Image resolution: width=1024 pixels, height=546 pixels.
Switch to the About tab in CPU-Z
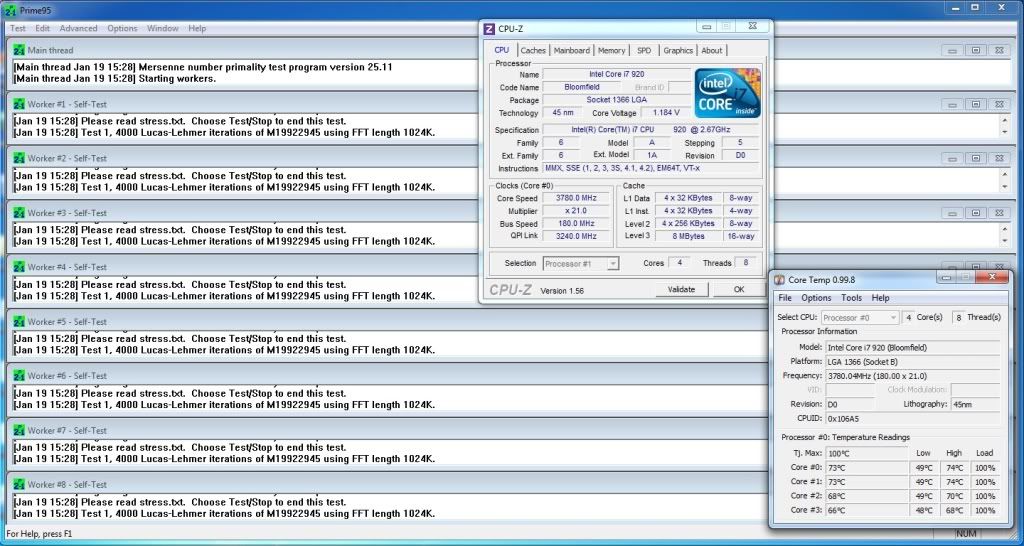pos(712,50)
